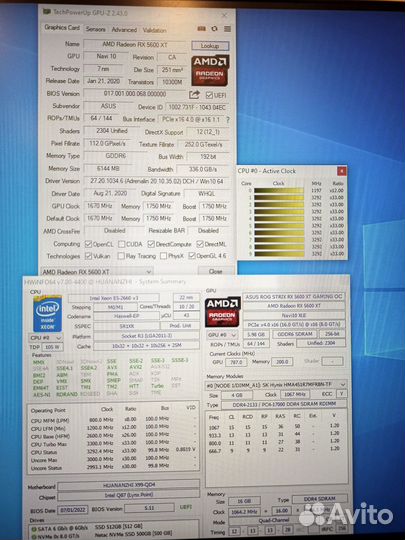This screenshot has height=540, width=405.
Task: Open the Validation tab in GPU-Z
Action: (154, 30)
